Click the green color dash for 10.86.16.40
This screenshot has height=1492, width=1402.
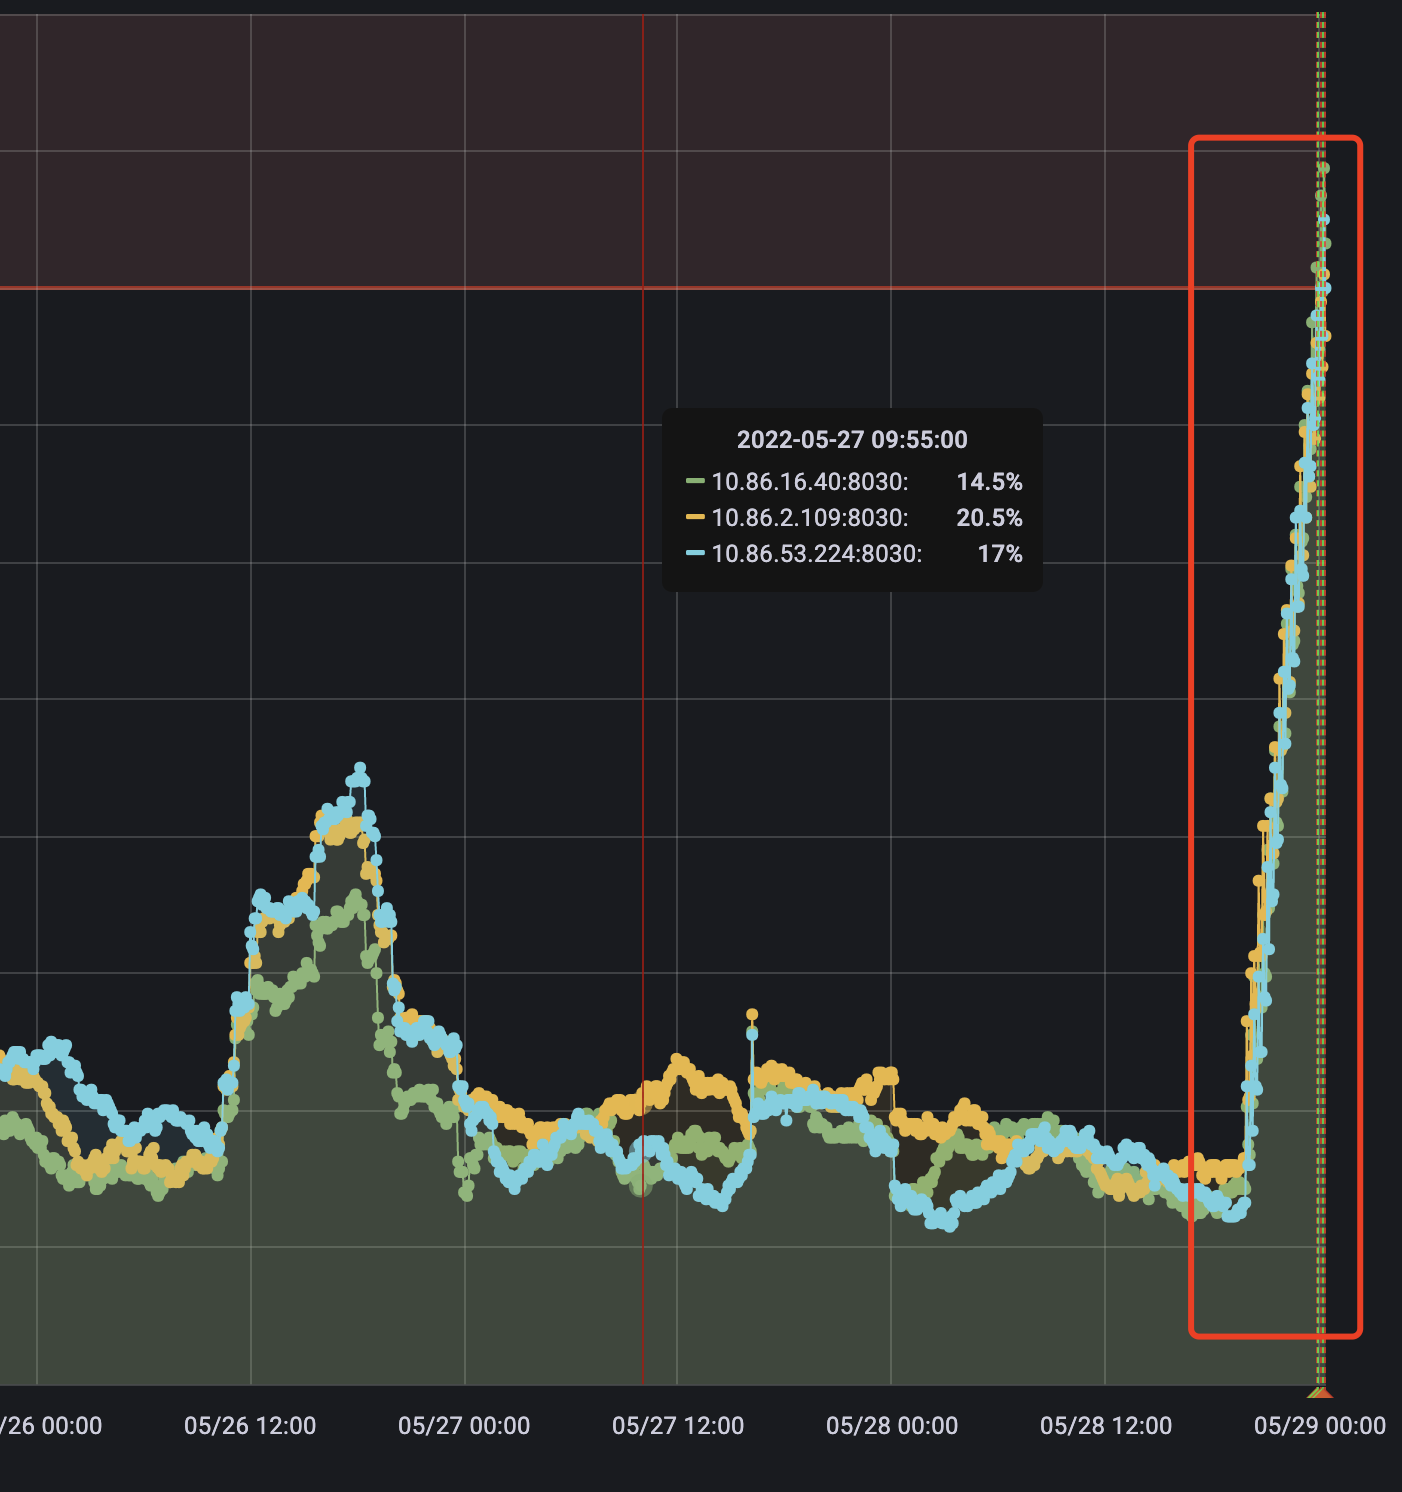(x=695, y=481)
